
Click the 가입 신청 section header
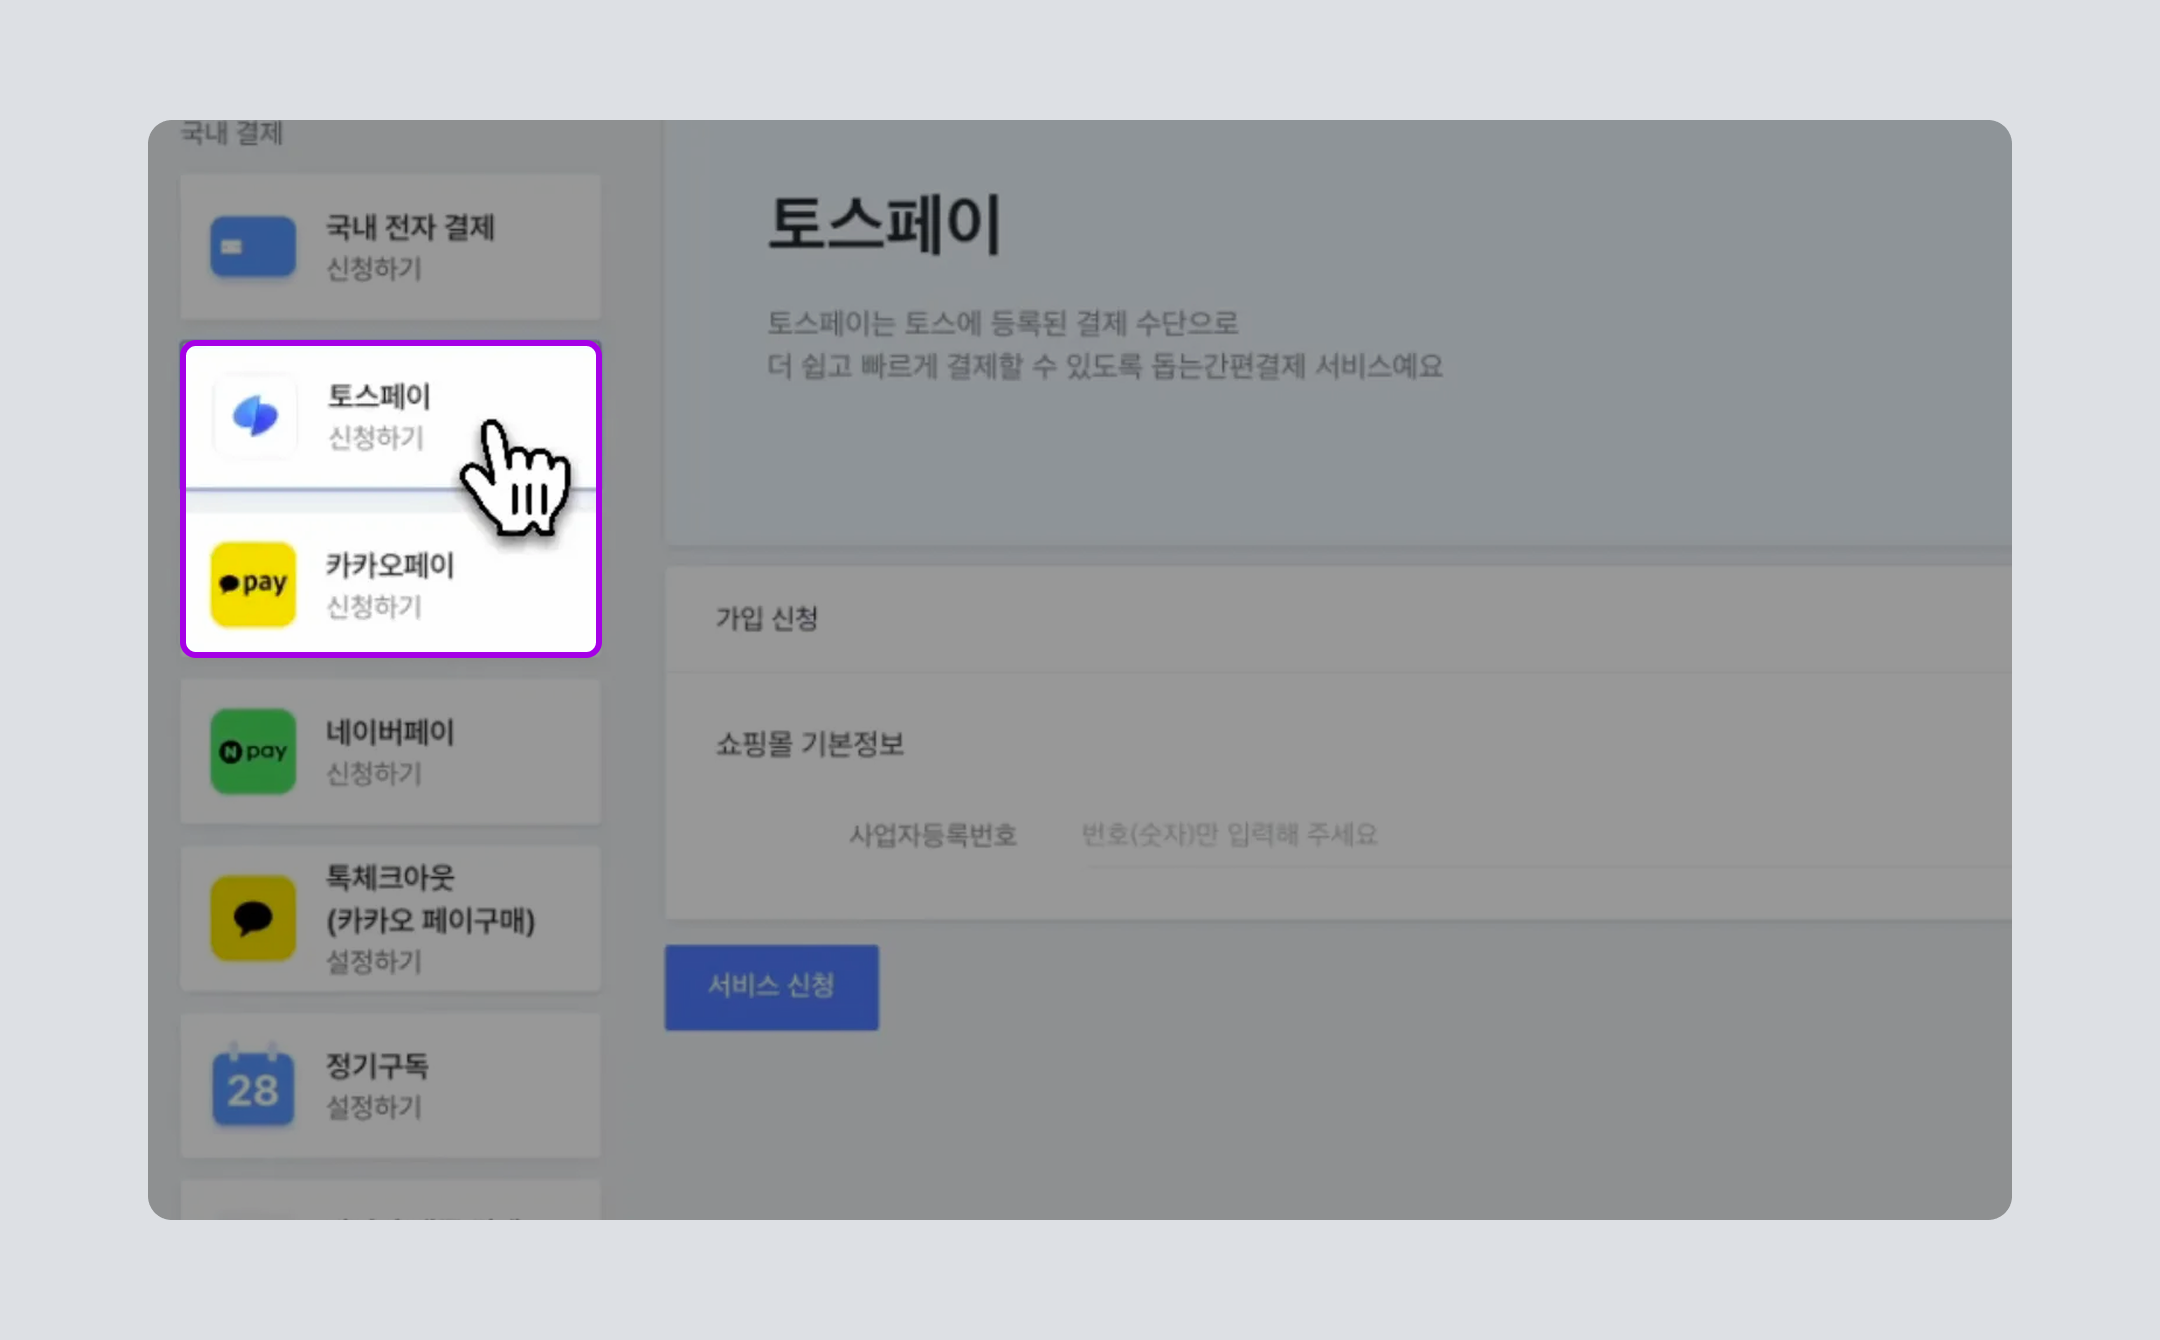tap(767, 619)
